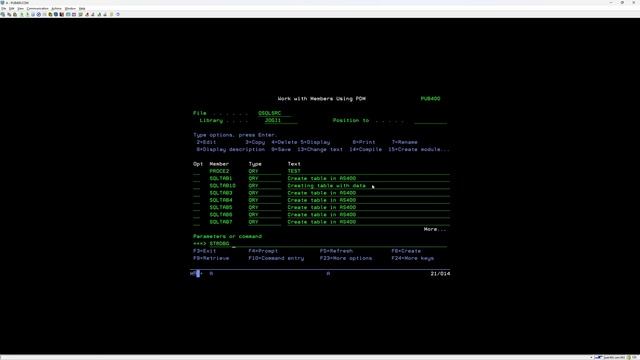Click the Opt field for member PROCE2

[x=196, y=171]
